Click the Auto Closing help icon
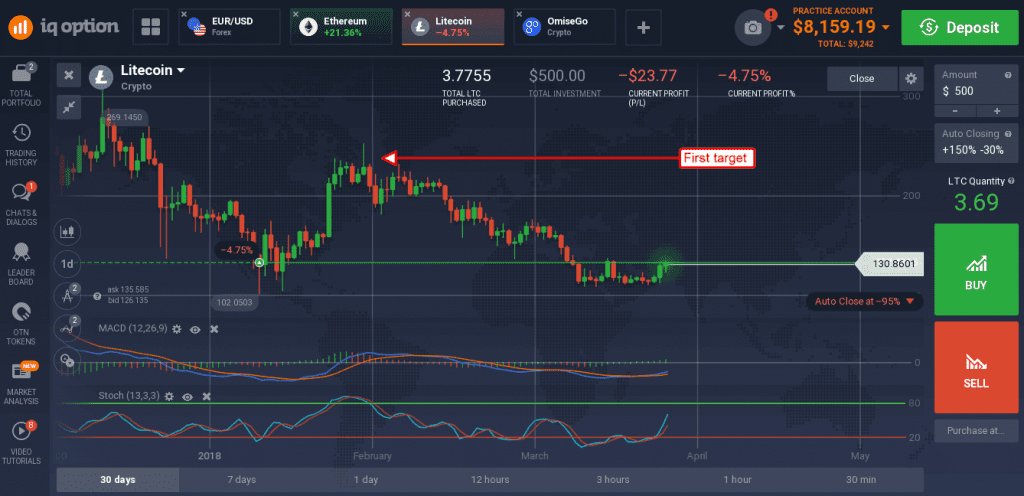 point(1008,133)
